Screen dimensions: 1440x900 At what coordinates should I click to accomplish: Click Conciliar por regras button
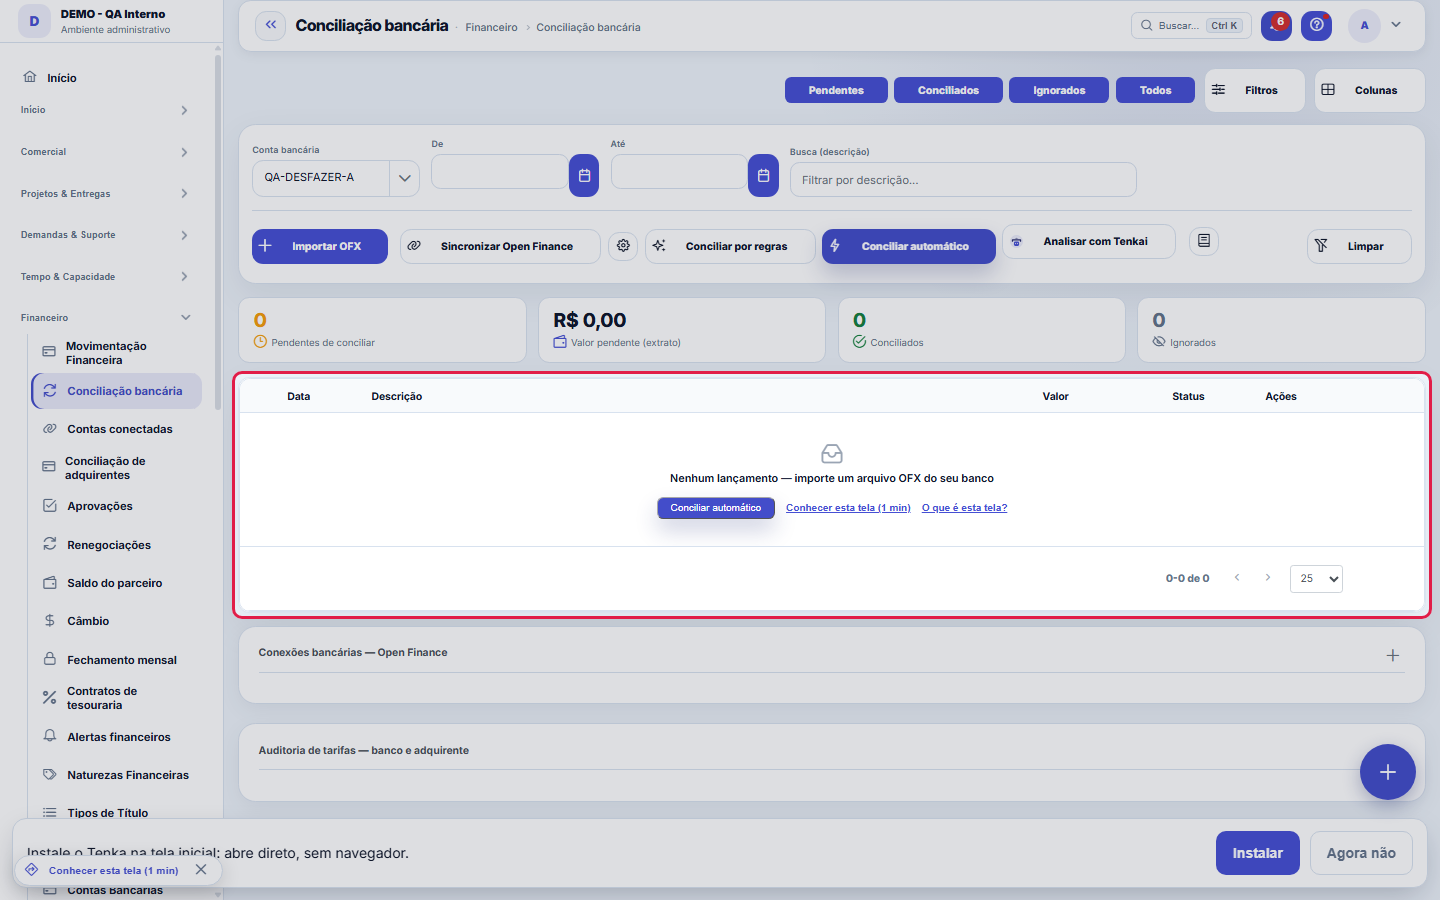tap(730, 246)
